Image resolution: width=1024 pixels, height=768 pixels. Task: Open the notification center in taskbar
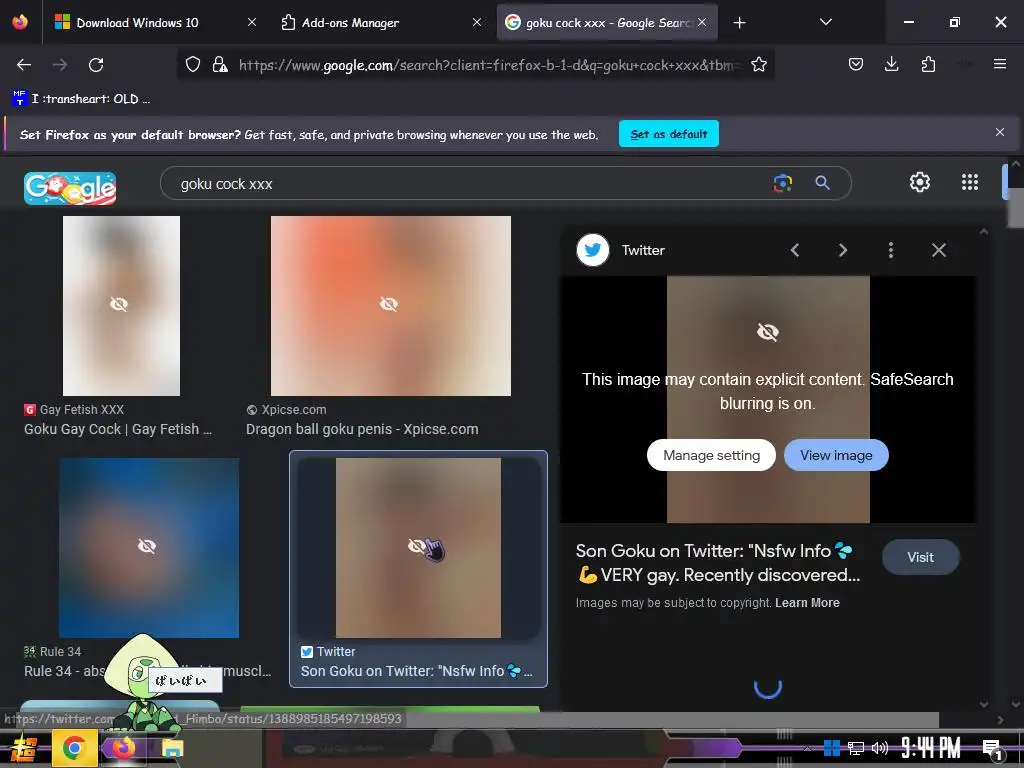991,749
